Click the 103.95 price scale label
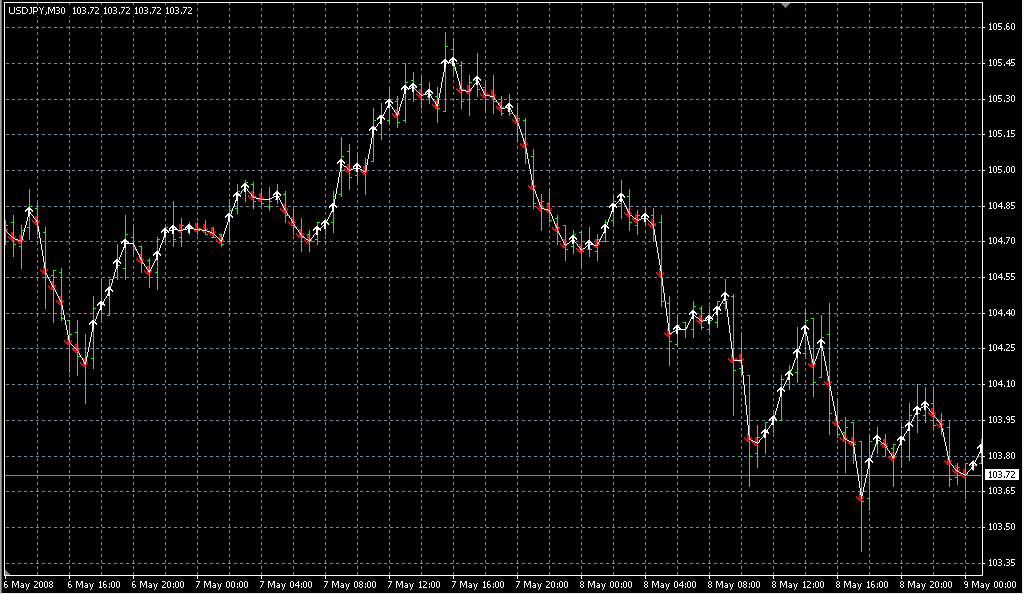 (1002, 420)
